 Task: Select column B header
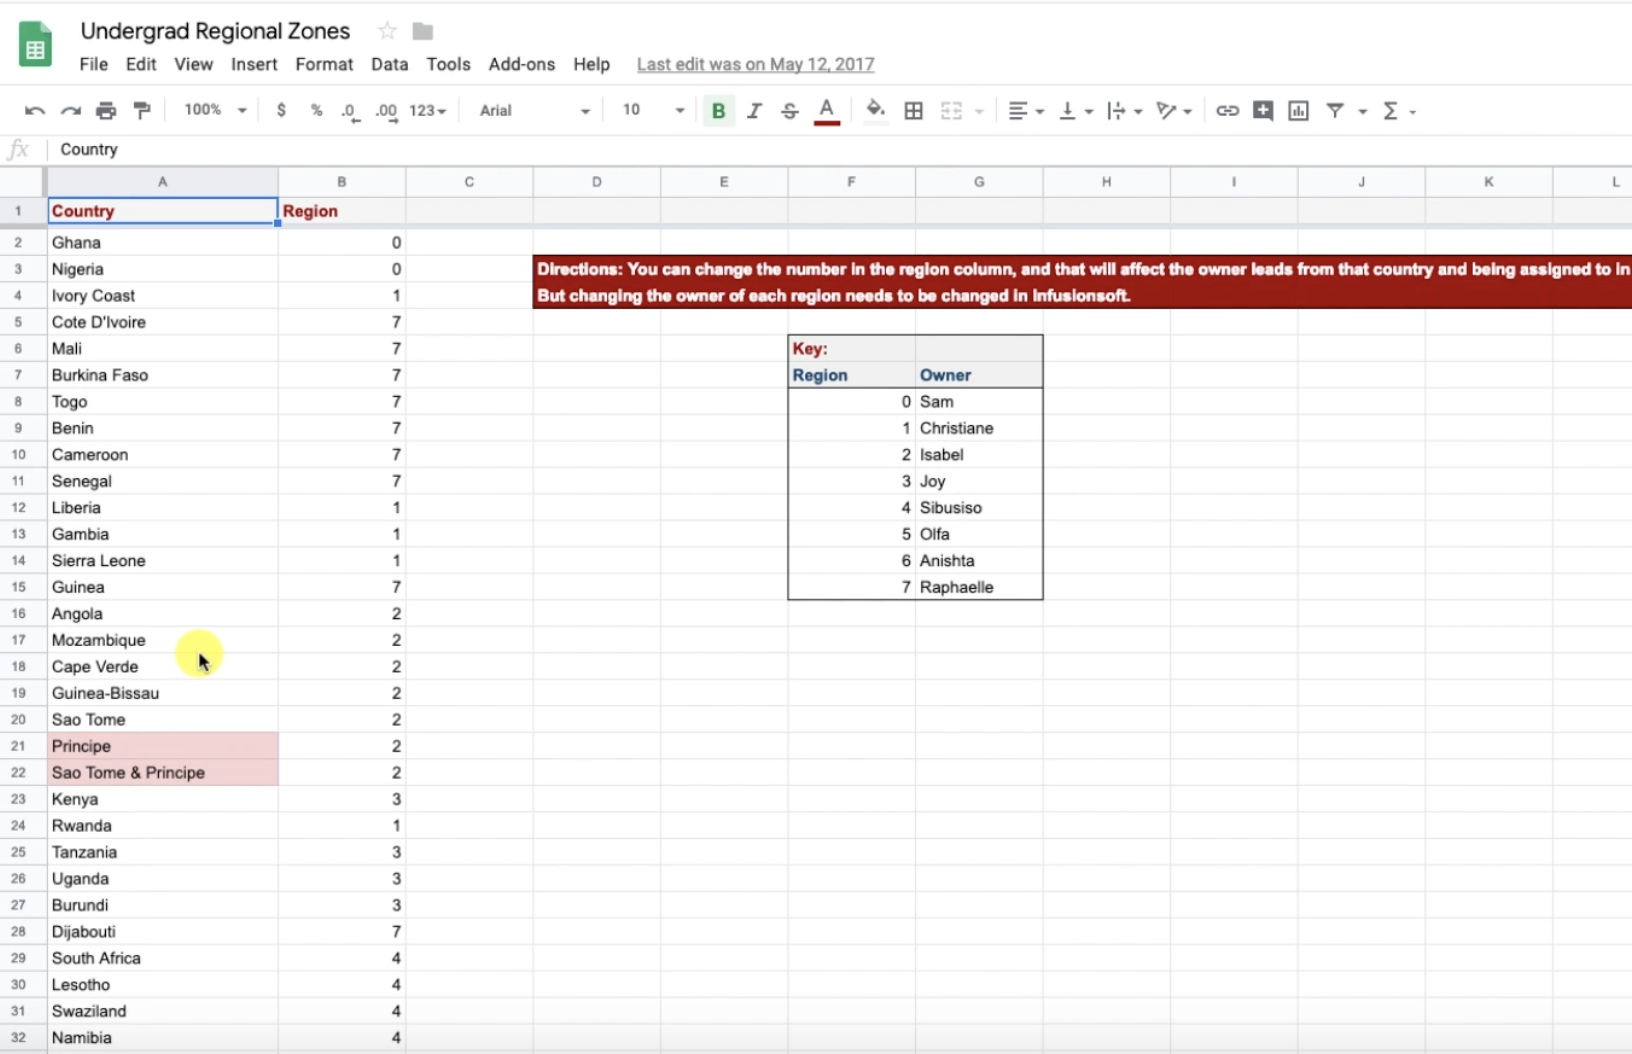tap(342, 182)
